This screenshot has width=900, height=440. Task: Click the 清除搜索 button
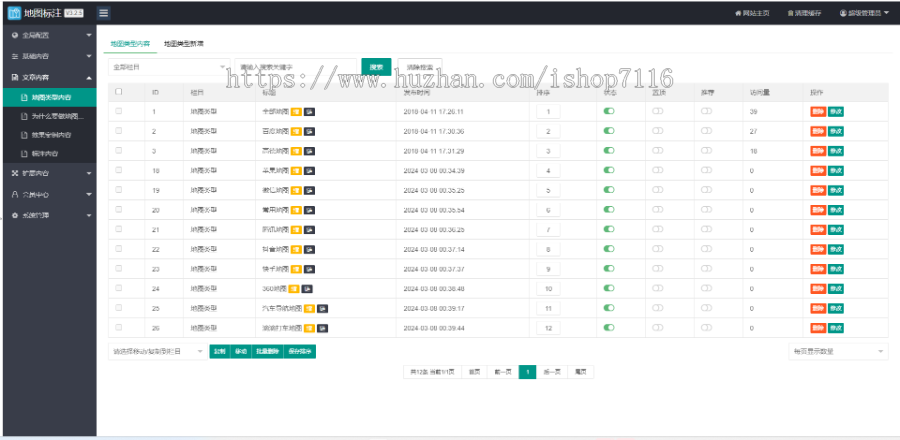click(x=420, y=67)
